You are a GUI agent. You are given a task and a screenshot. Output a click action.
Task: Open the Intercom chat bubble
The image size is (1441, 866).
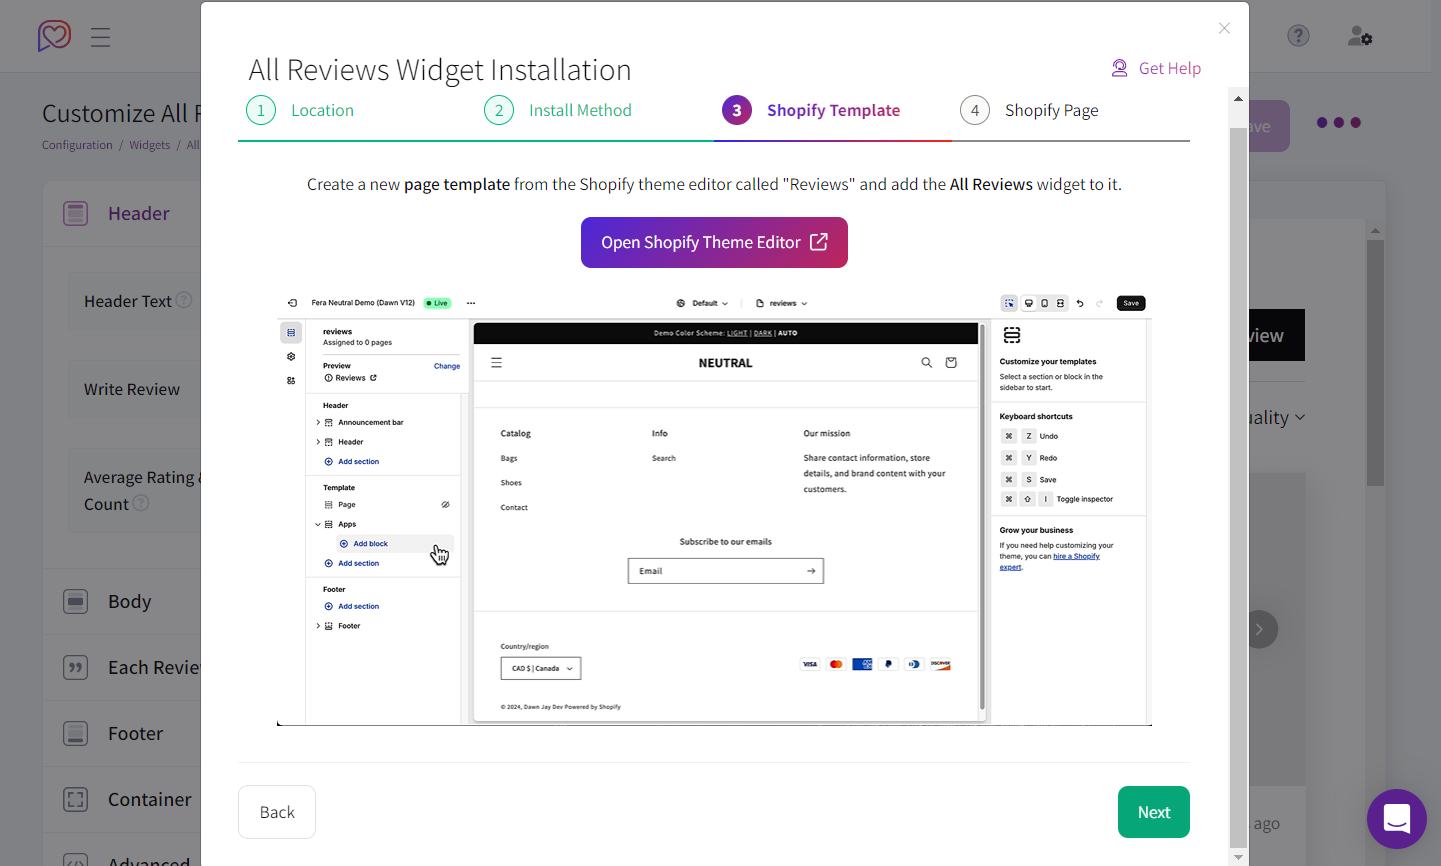tap(1396, 819)
